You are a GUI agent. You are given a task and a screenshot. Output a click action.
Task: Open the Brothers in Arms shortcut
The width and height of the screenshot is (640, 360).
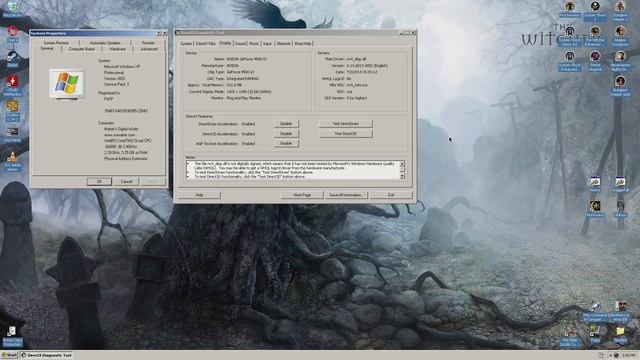(620, 312)
